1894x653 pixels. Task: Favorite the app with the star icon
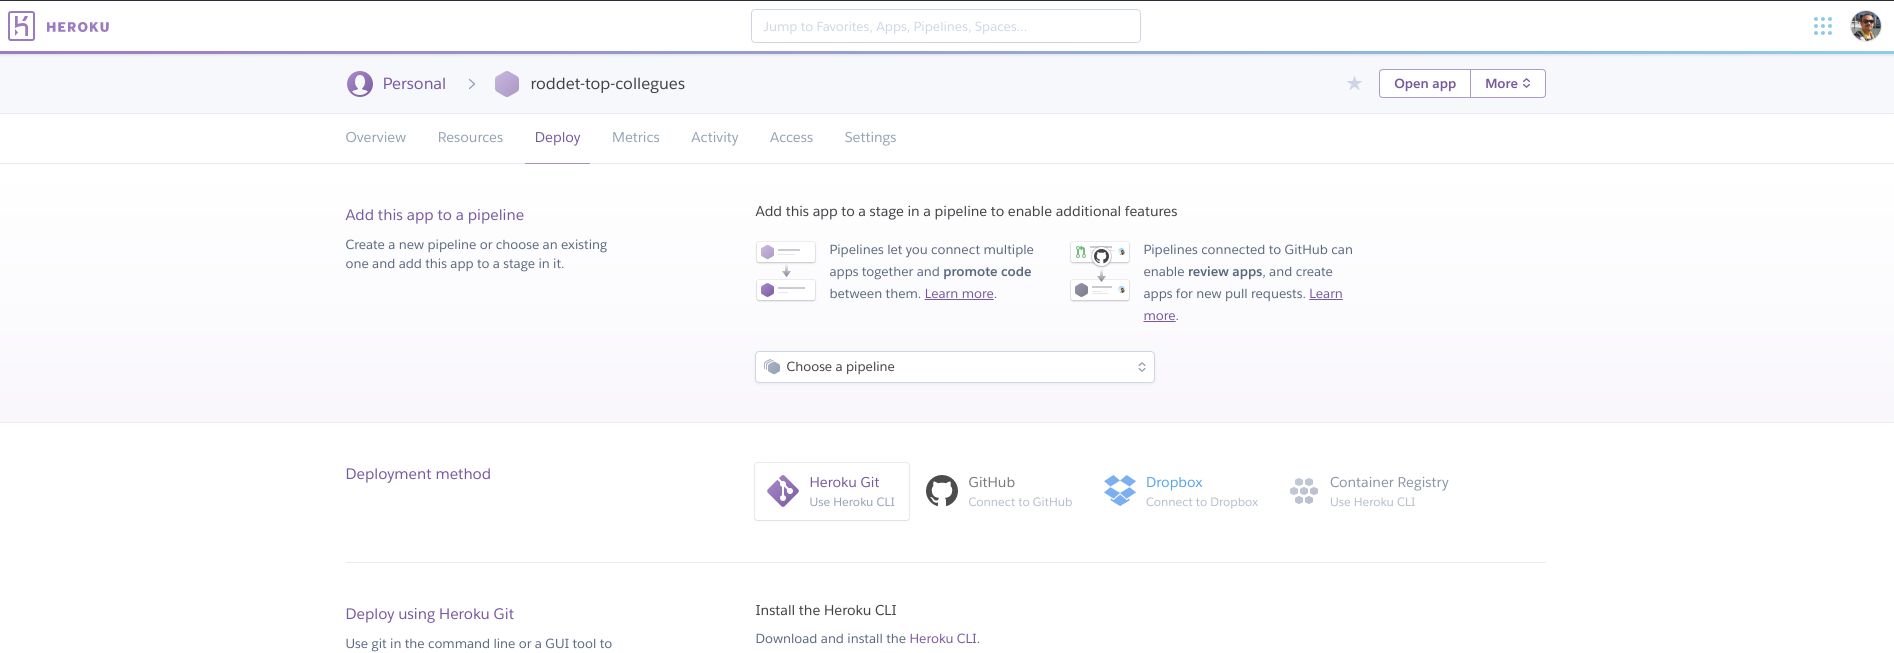1354,84
